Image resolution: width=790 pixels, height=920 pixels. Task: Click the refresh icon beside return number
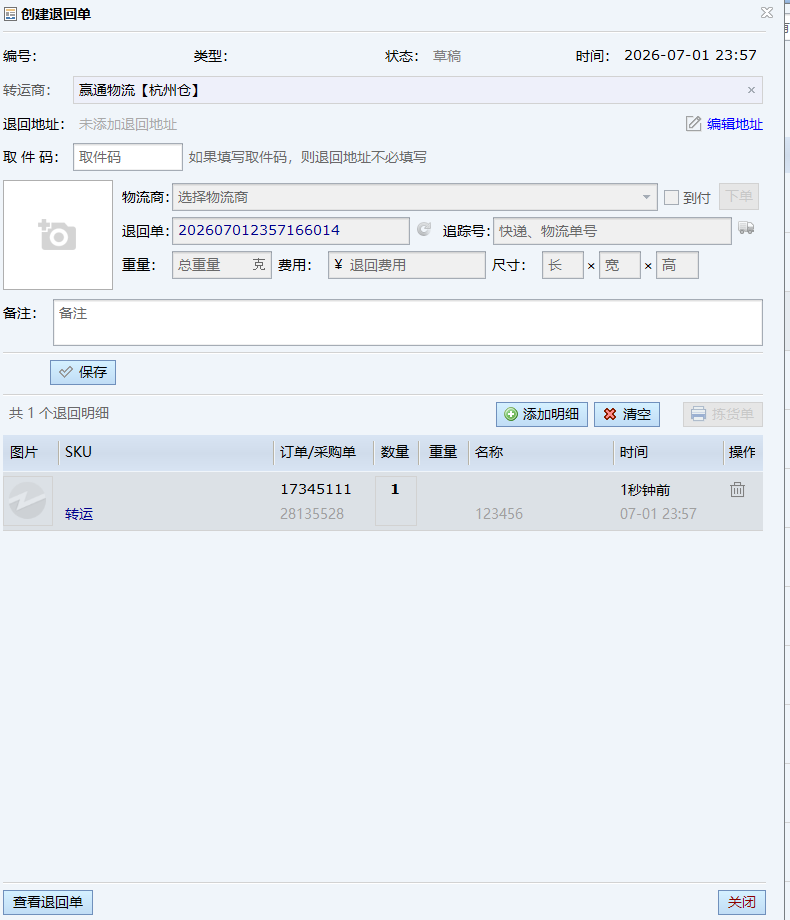424,229
